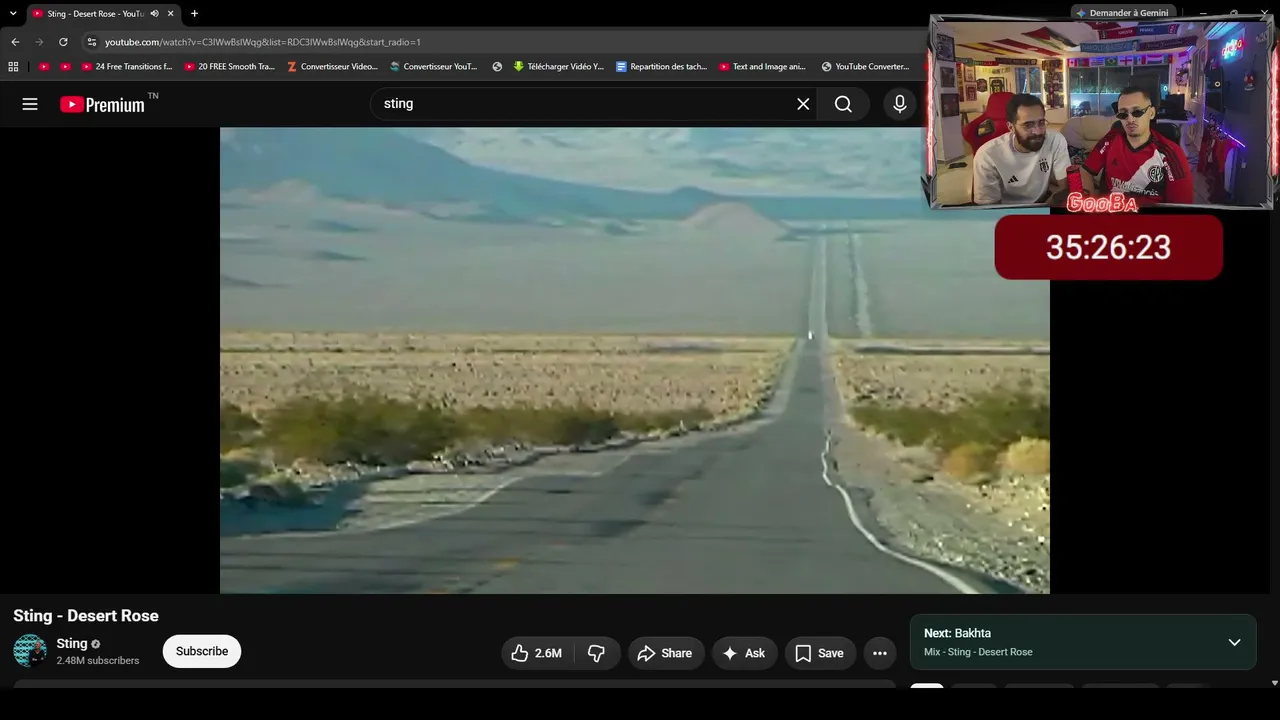Open the YouTube guide hamburger menu
Image resolution: width=1280 pixels, height=720 pixels.
(x=30, y=104)
